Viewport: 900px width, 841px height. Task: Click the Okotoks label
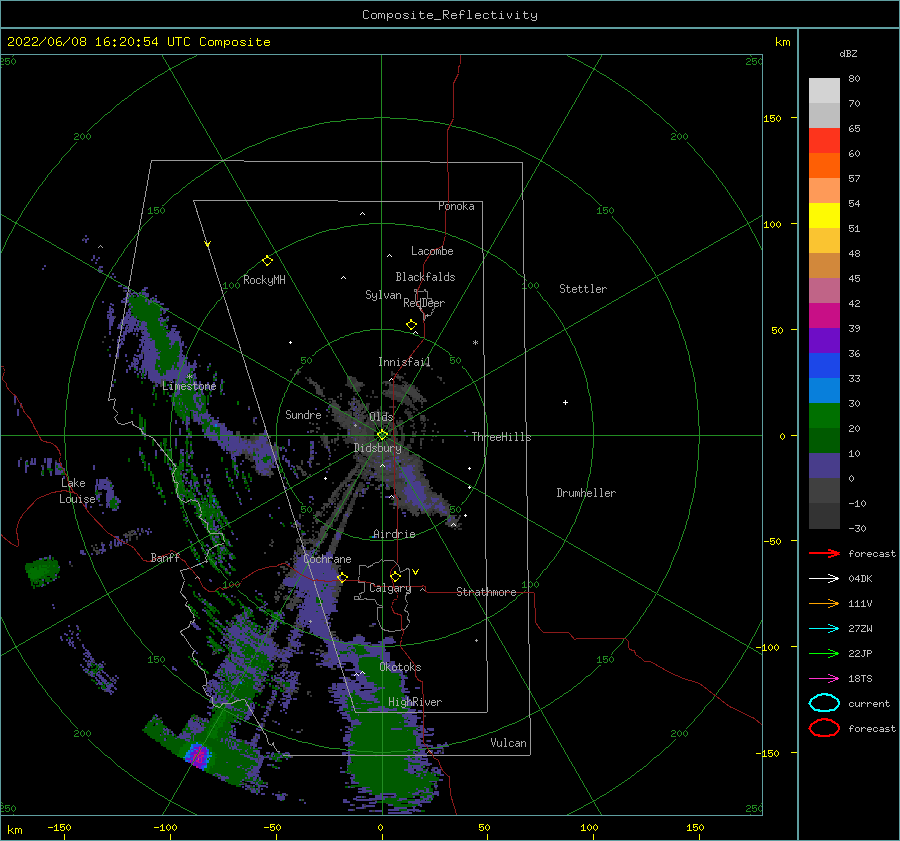400,667
